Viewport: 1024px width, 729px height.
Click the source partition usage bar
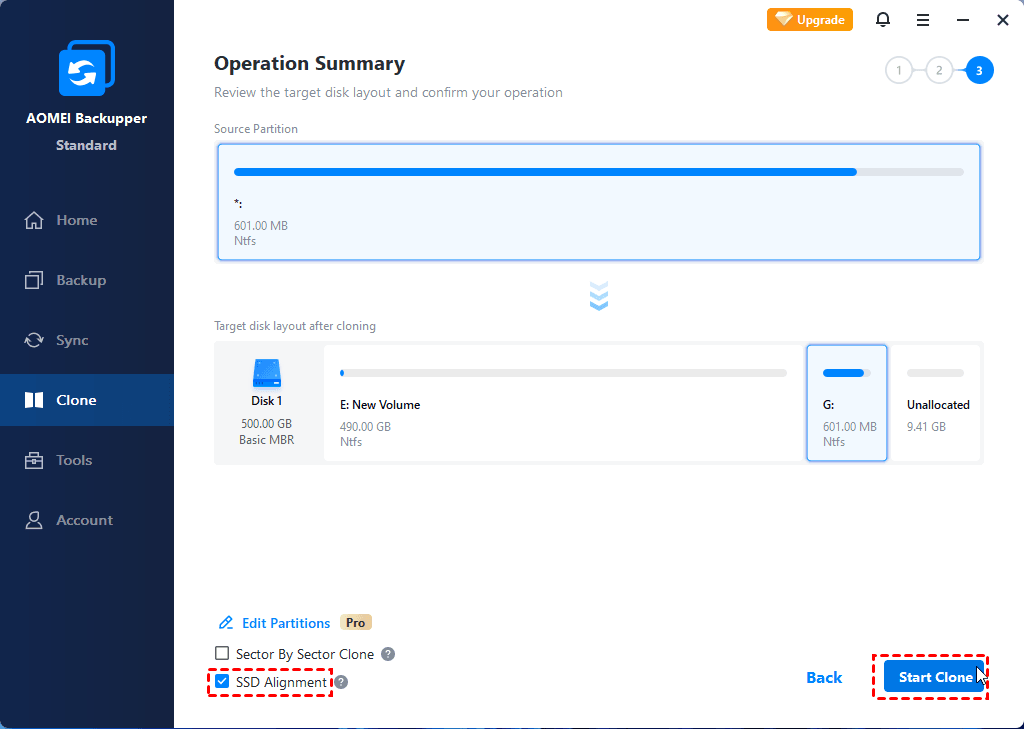click(x=599, y=172)
